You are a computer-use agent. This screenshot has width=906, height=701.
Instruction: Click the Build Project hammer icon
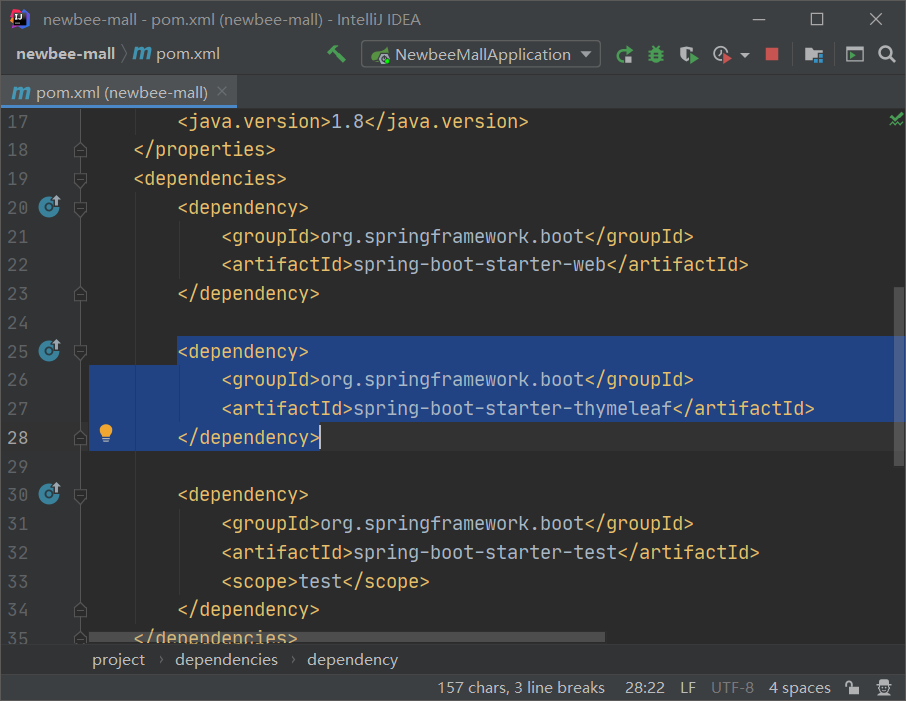(336, 54)
